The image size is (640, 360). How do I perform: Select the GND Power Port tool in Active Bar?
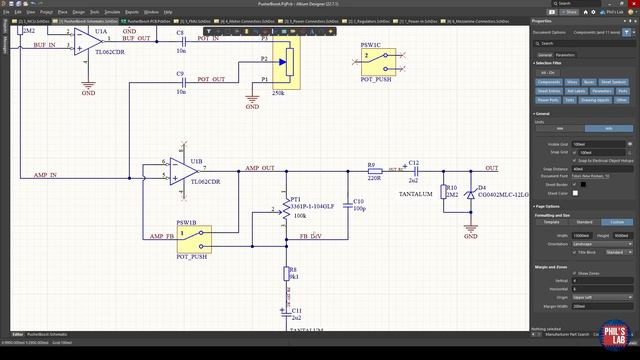click(265, 31)
